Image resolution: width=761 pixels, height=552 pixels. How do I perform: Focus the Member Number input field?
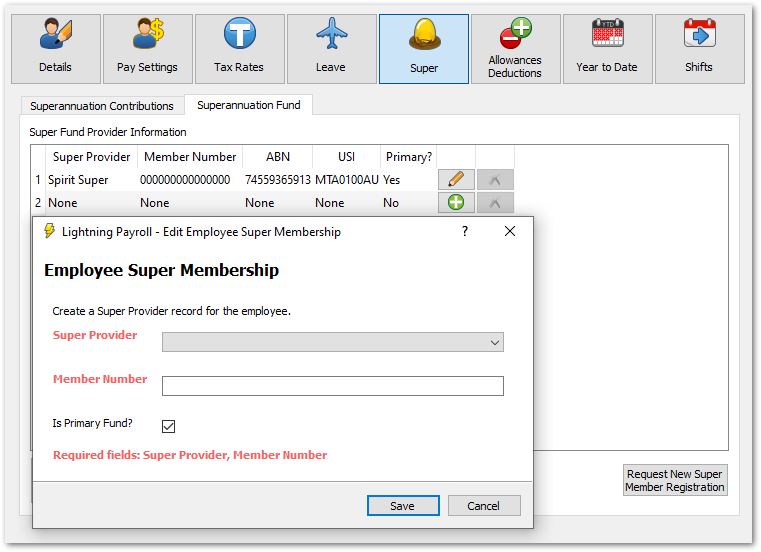click(332, 386)
